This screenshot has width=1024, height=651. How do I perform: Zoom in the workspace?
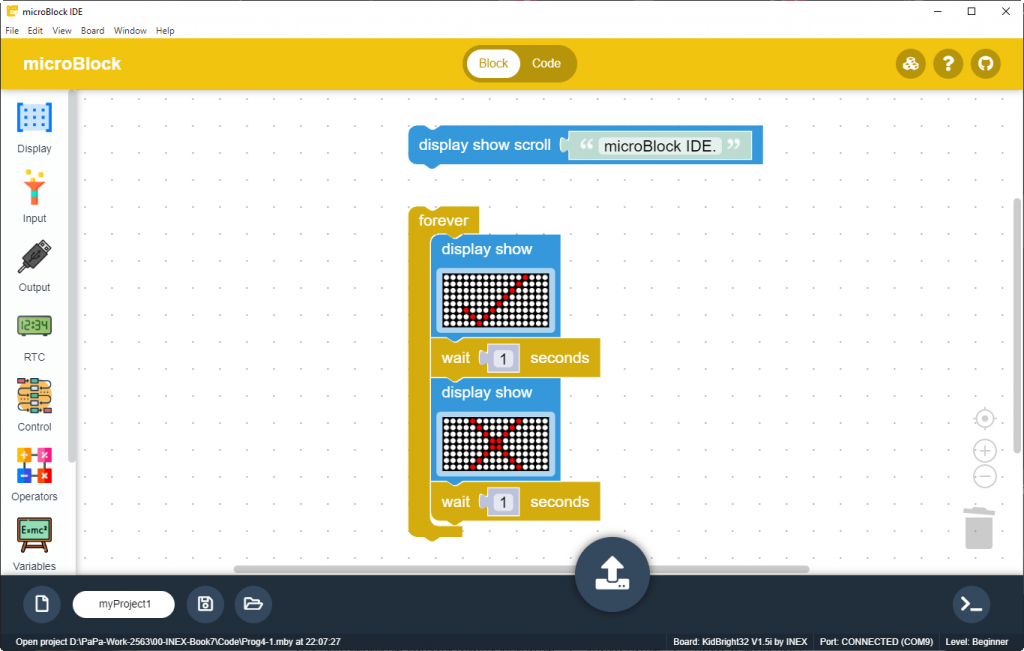click(985, 451)
